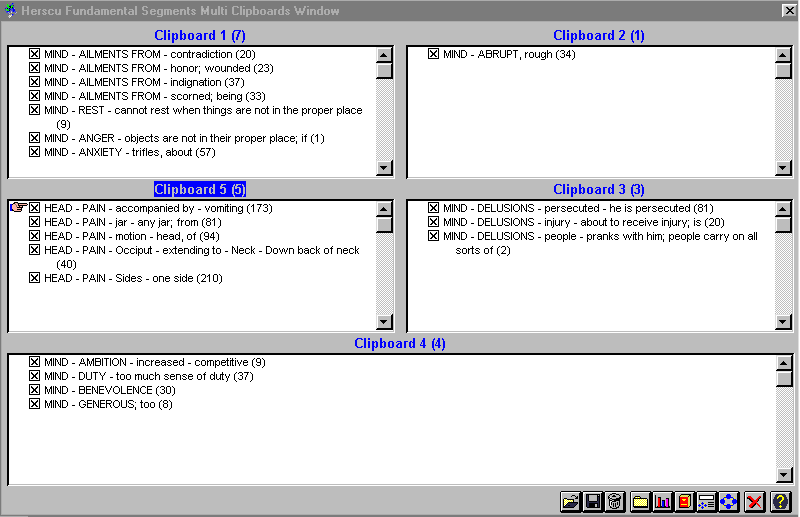Toggle 'HEAD - PAIN - accompanied by - vomiting' checkbox
This screenshot has height=517, width=800.
tap(34, 208)
